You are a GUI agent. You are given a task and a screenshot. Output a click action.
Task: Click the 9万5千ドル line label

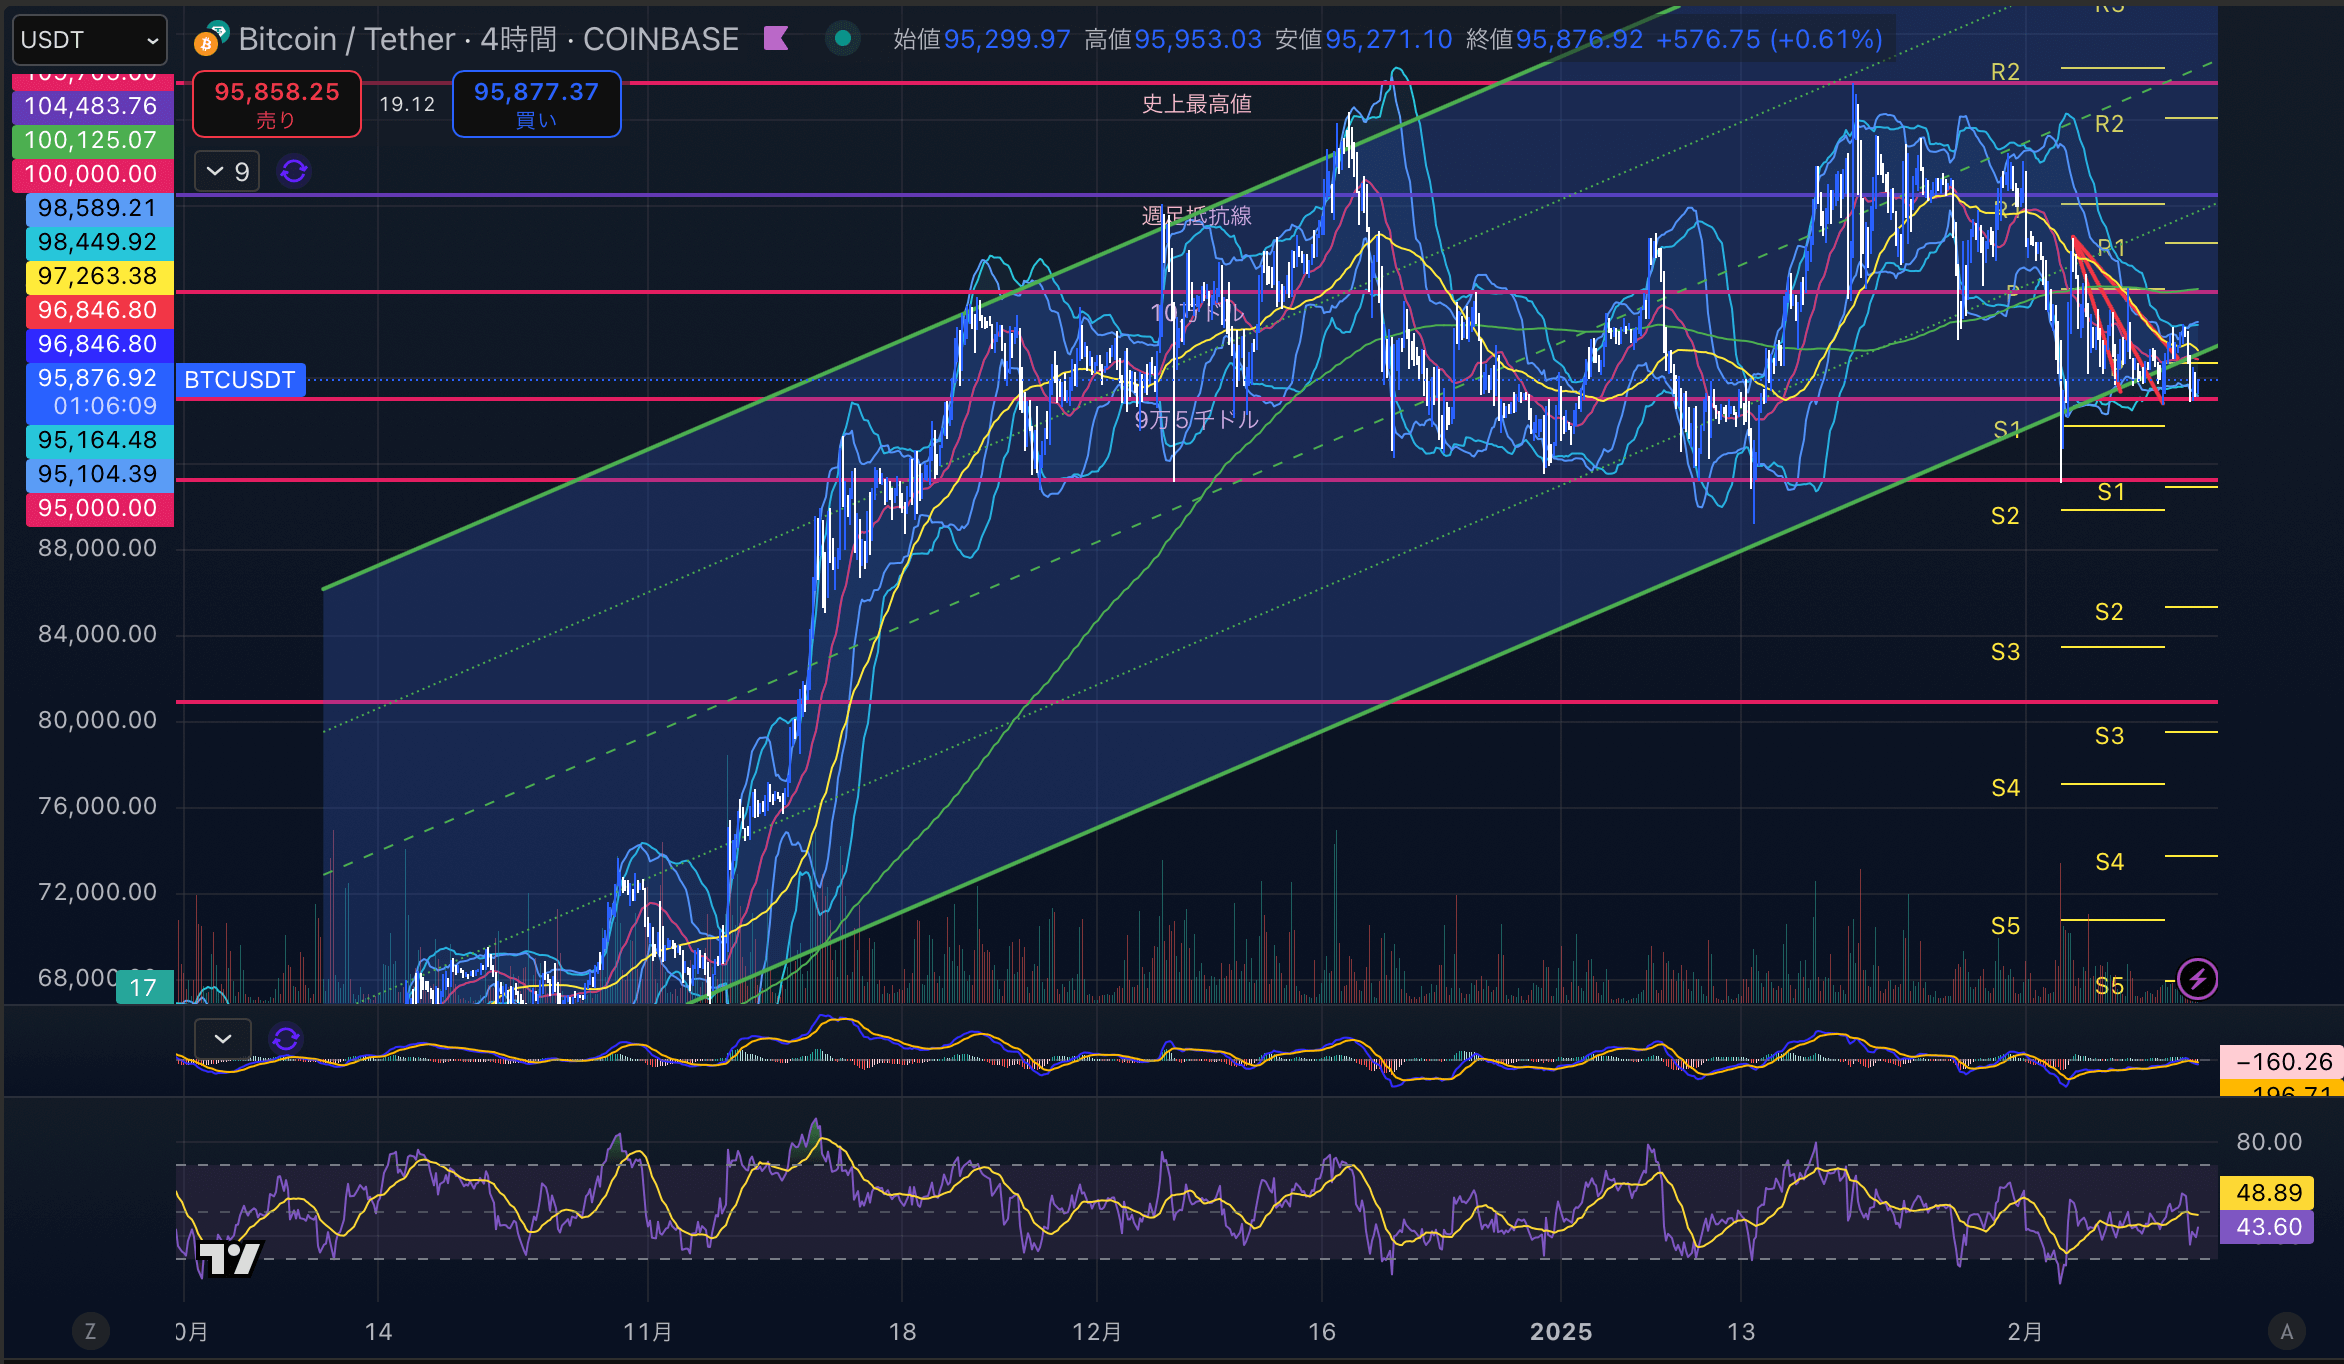pyautogui.click(x=1197, y=419)
